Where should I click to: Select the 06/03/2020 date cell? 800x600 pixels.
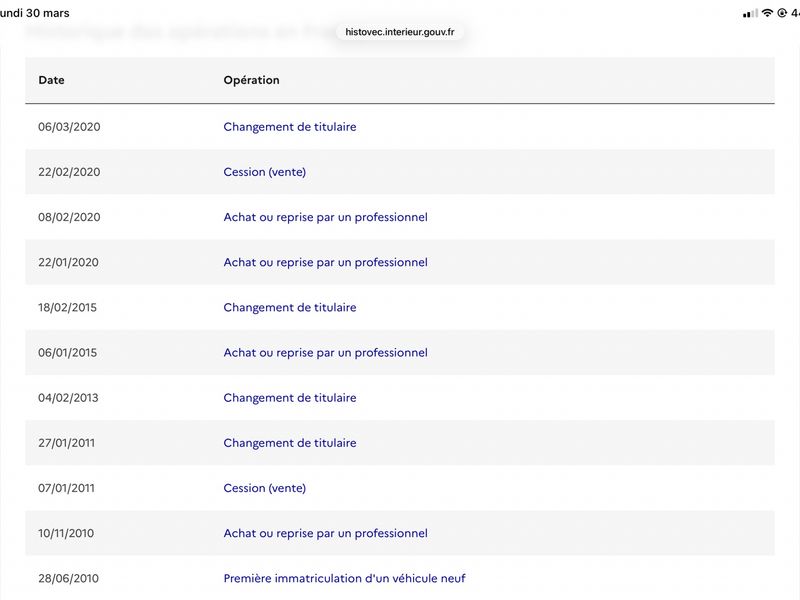tap(69, 127)
